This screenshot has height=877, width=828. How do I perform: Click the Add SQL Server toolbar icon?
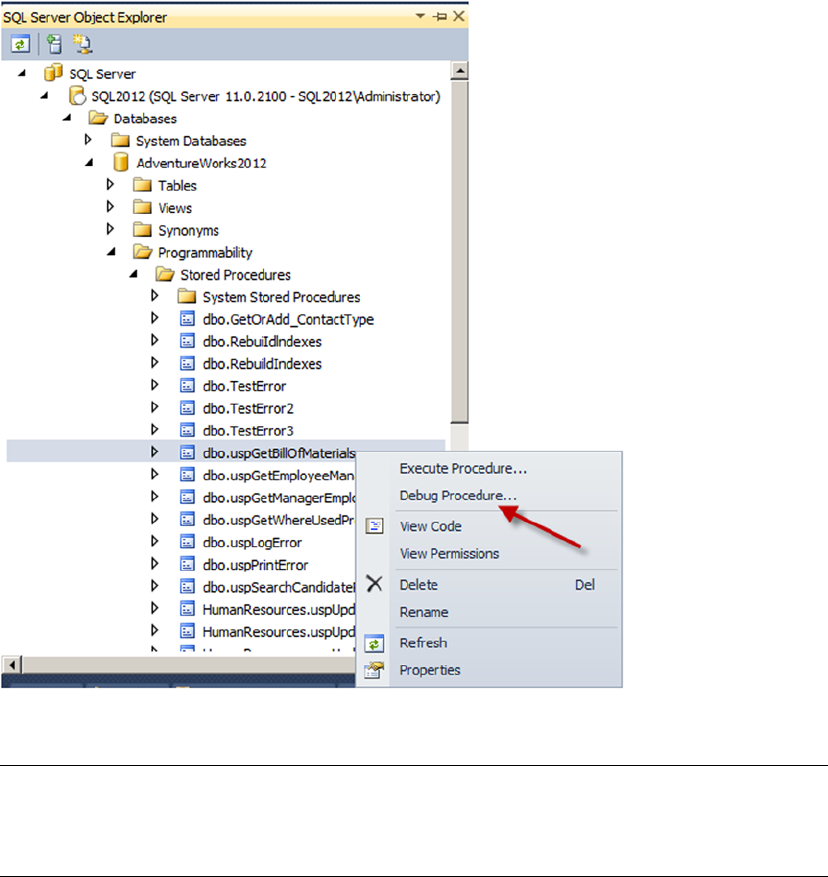coord(54,44)
